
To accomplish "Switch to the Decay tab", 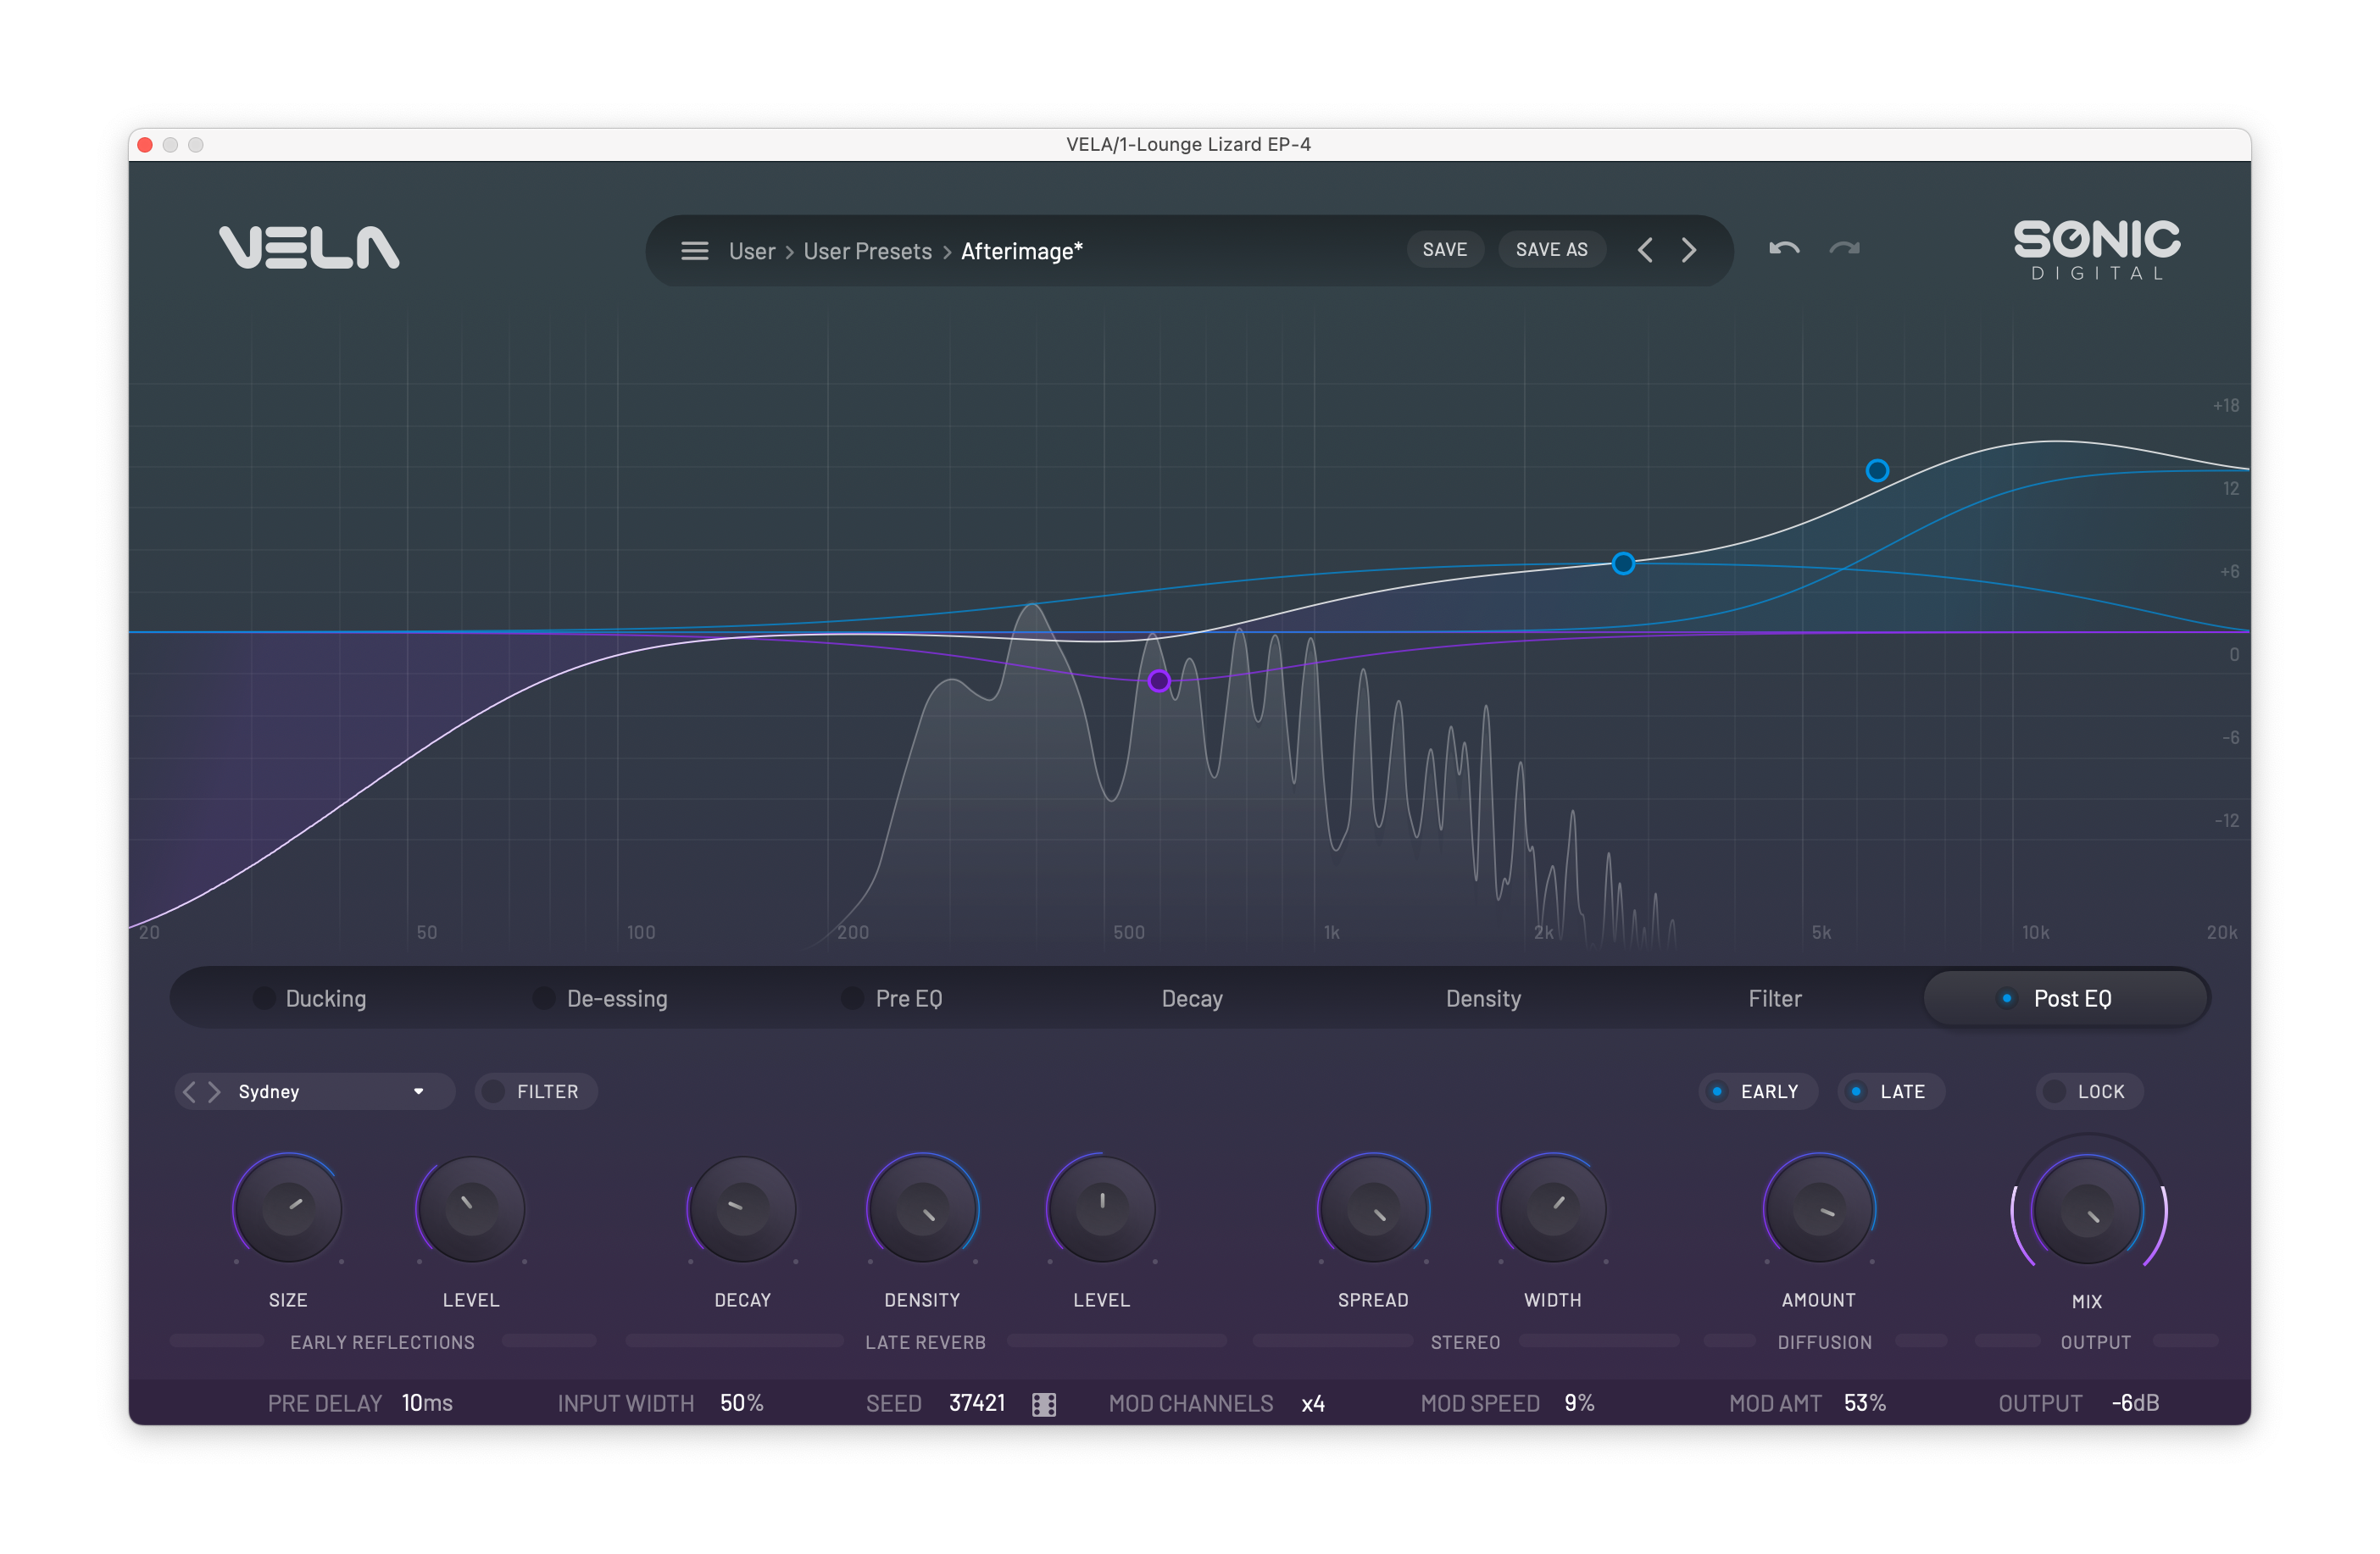I will [1191, 998].
